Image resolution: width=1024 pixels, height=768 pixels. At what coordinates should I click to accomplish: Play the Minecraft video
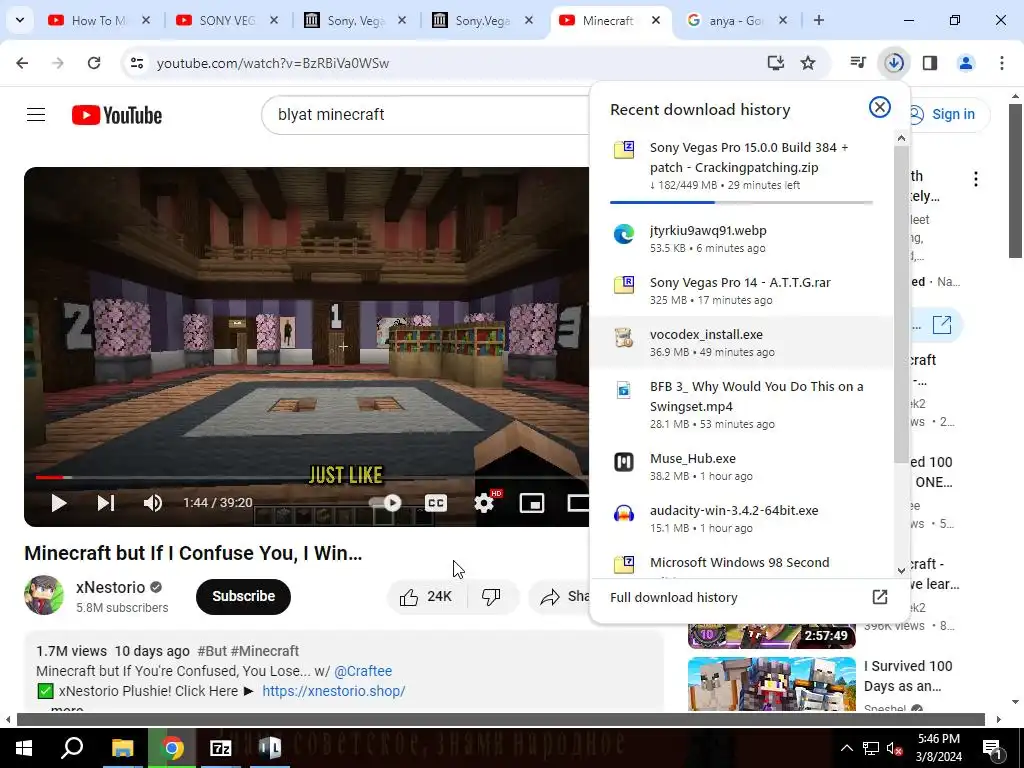[x=59, y=503]
